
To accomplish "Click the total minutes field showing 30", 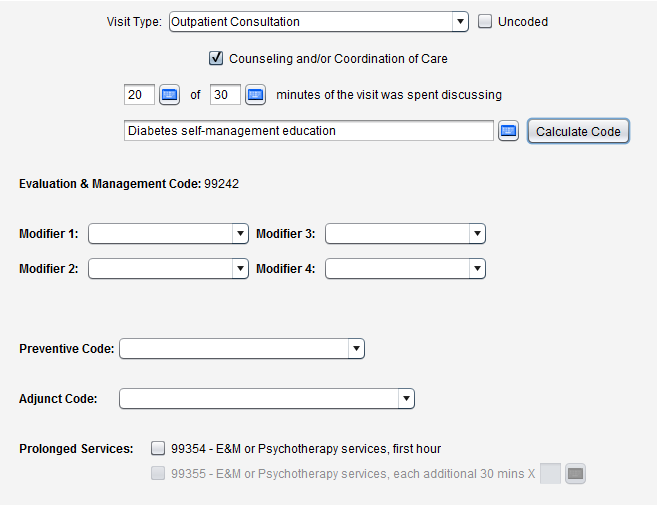I will pos(225,95).
